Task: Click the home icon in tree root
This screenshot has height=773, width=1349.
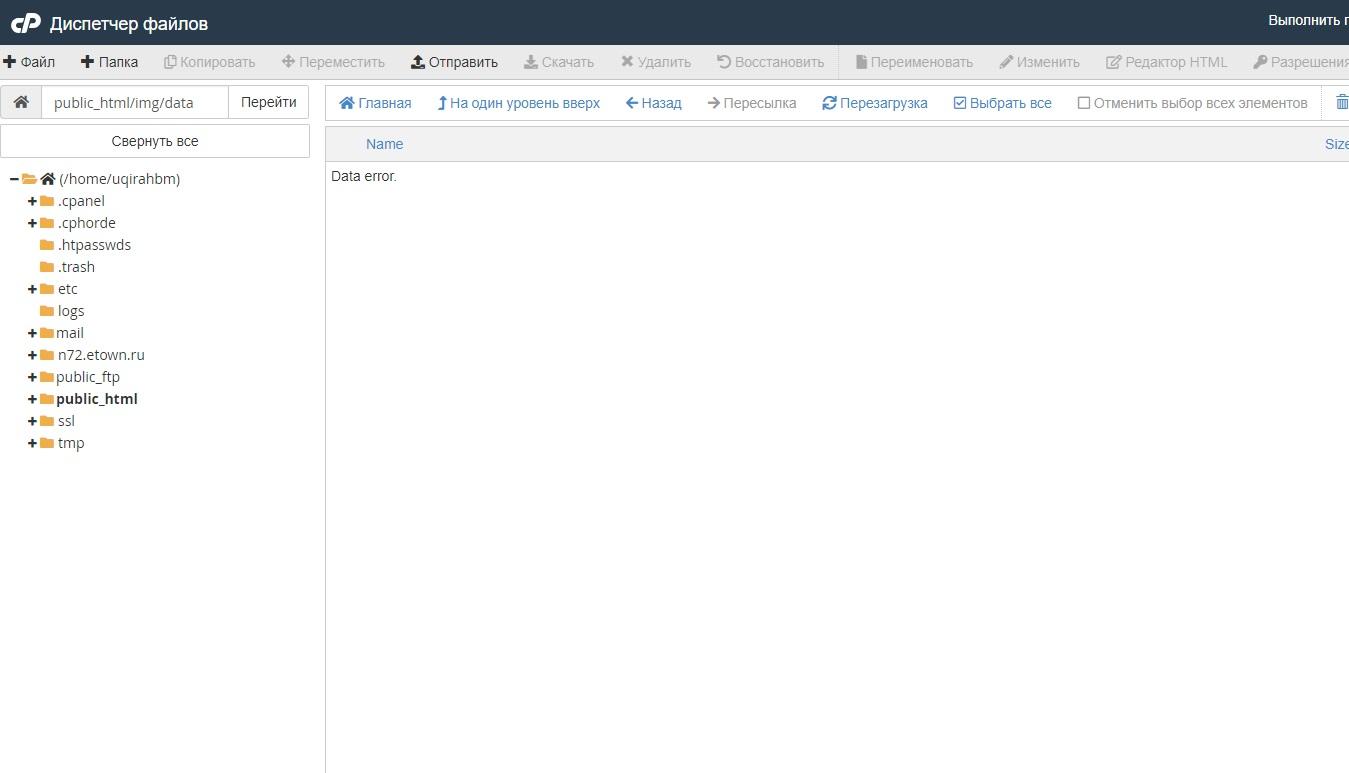Action: (47, 179)
